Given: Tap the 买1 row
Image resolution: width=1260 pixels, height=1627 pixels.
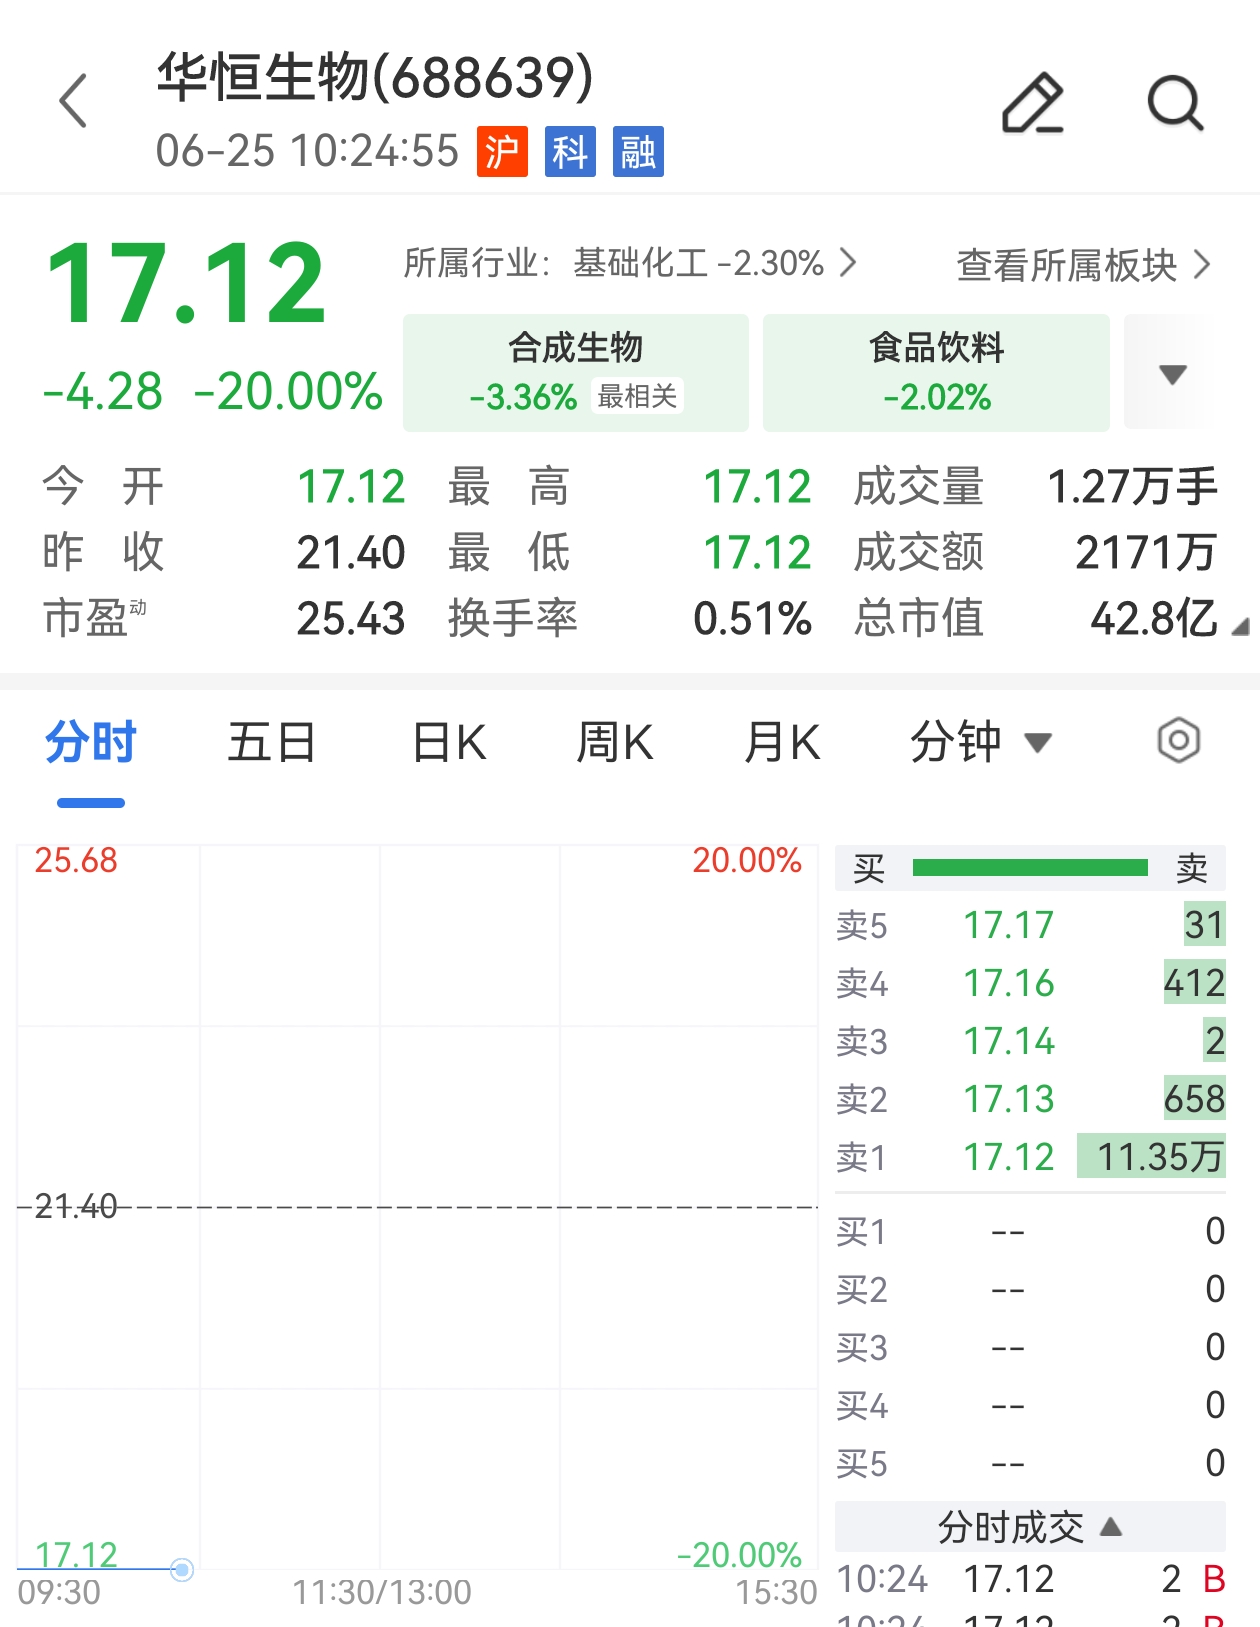Looking at the screenshot, I should tap(1030, 1231).
